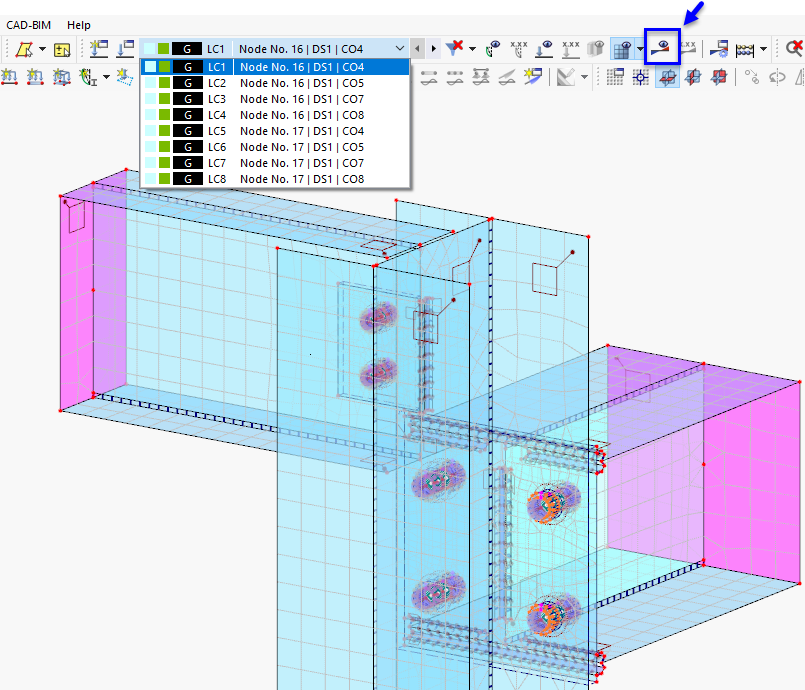Click the filter results red funnel icon
The width and height of the screenshot is (805, 690).
tap(455, 47)
